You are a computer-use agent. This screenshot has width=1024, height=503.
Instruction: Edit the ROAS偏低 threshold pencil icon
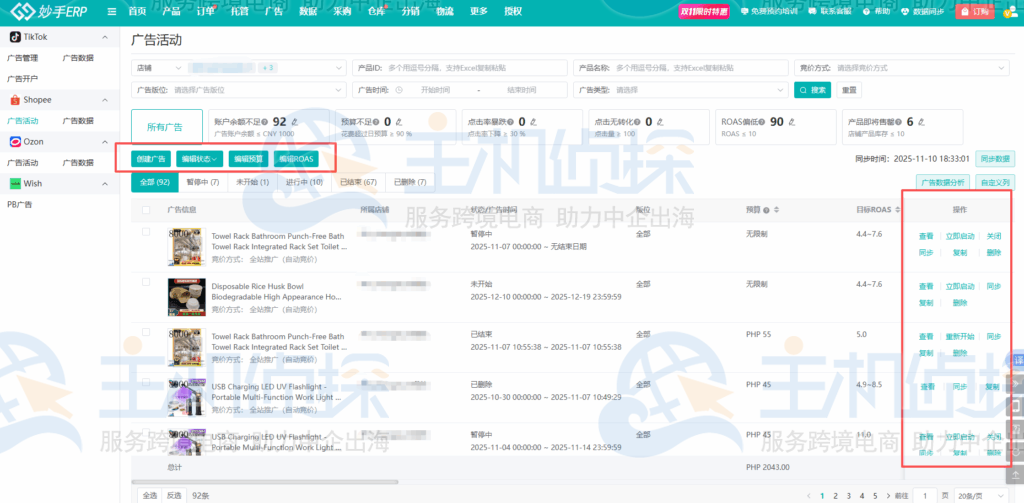[792, 122]
